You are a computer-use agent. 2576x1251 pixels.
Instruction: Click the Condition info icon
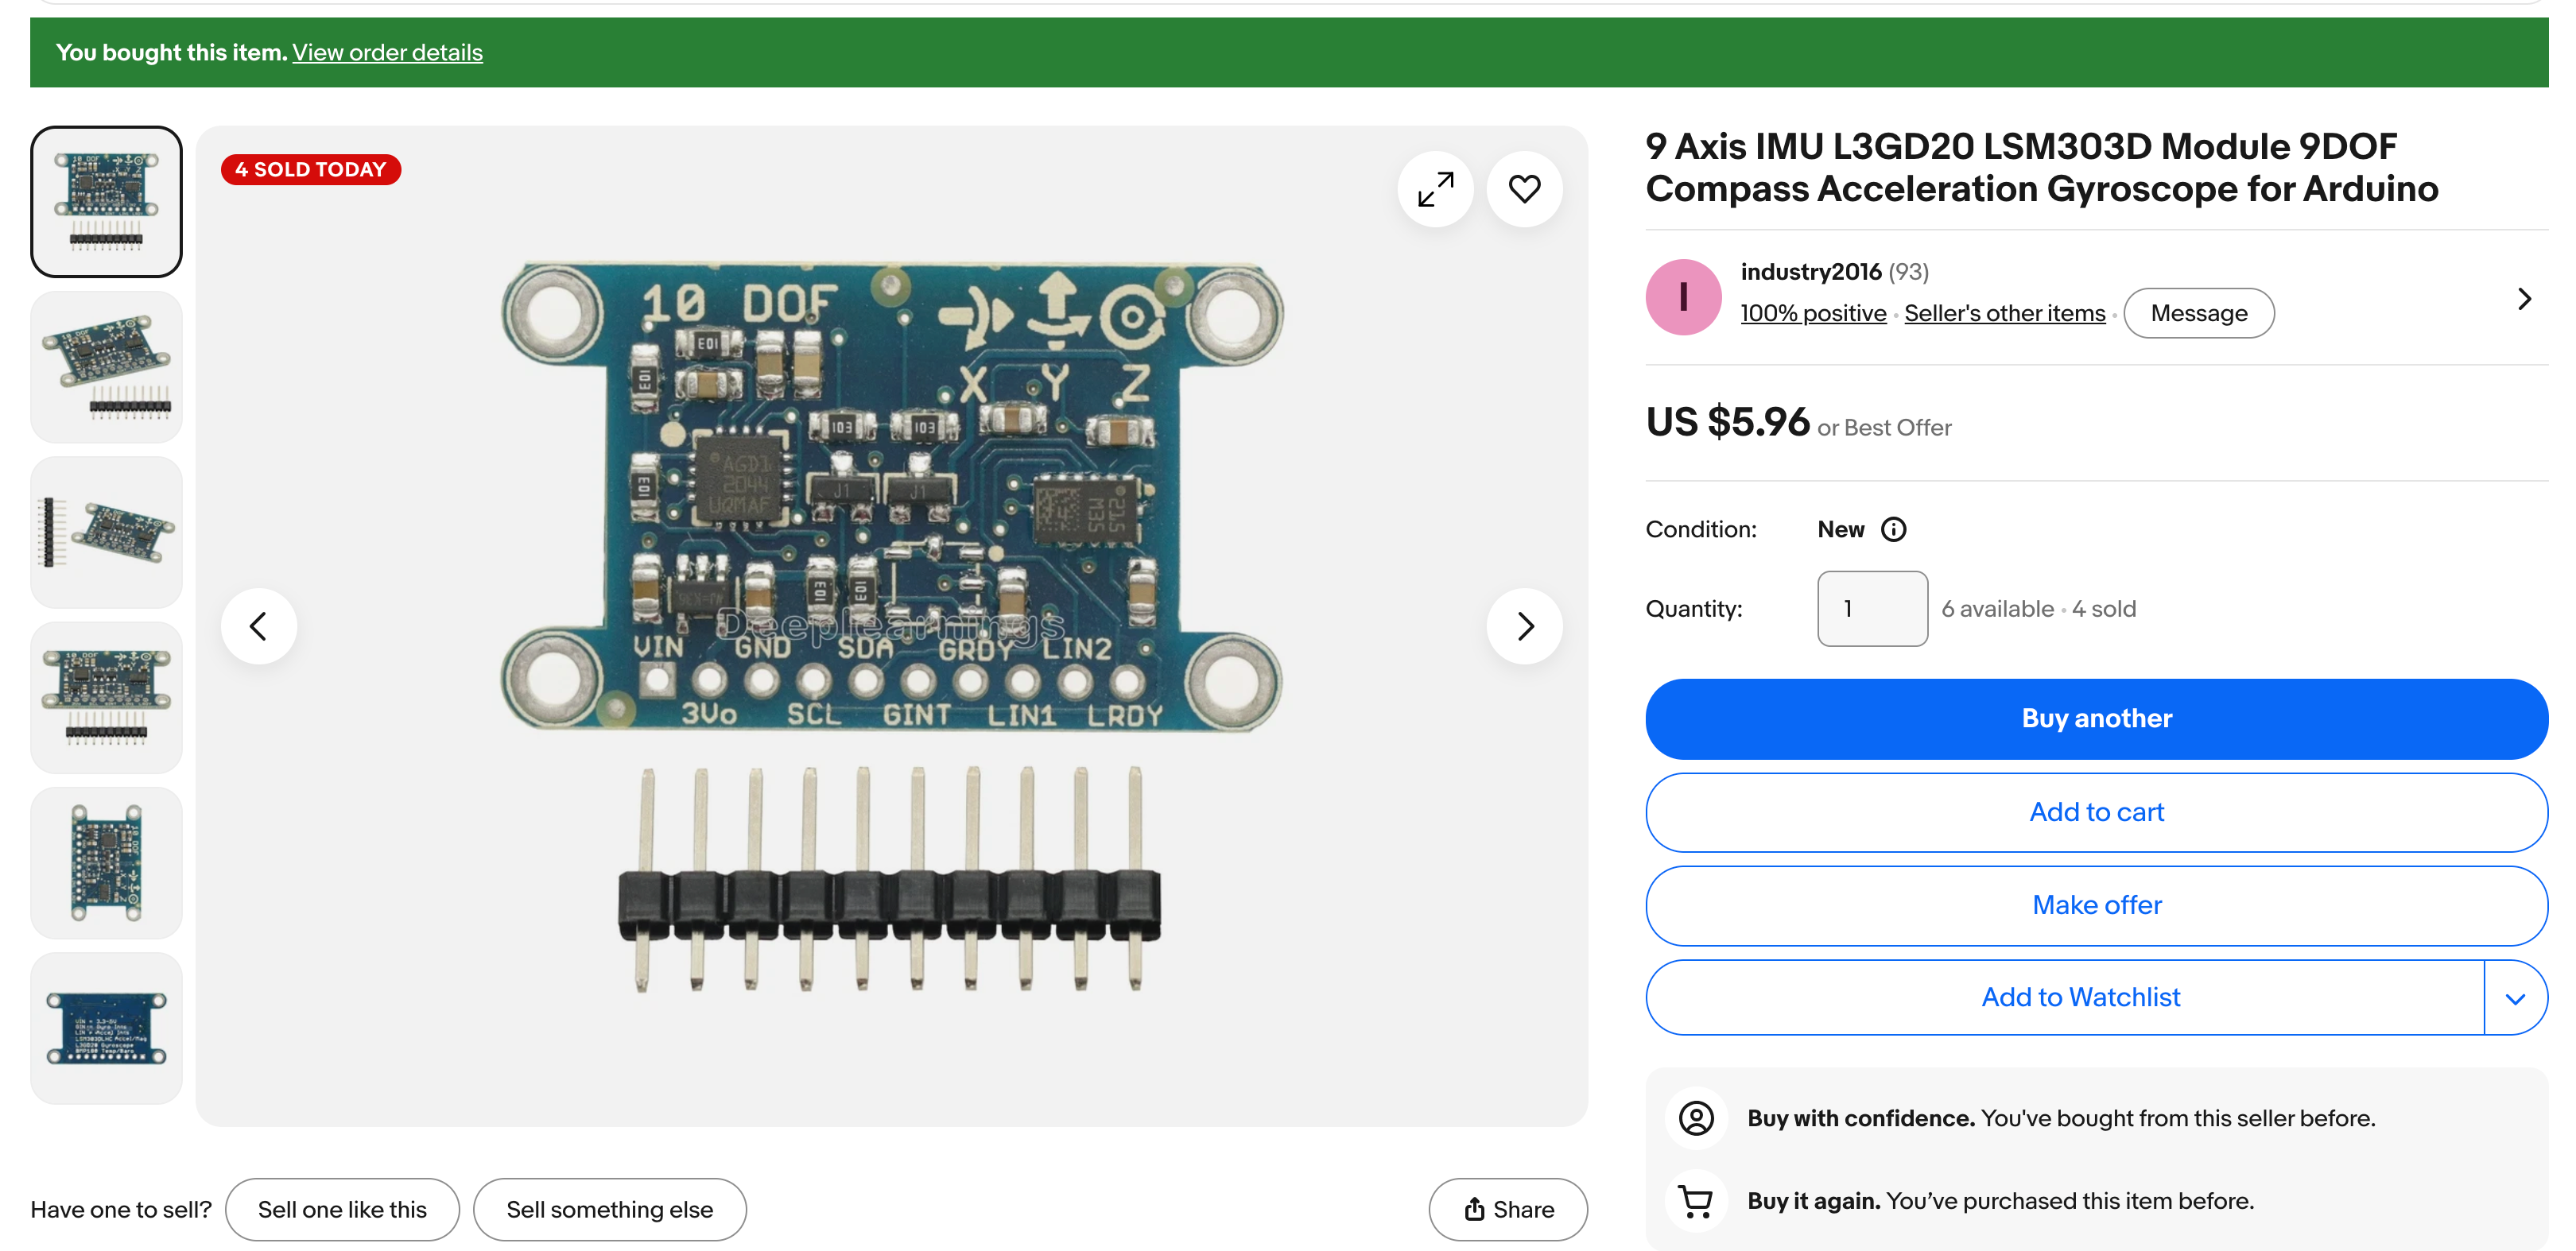pyautogui.click(x=1893, y=529)
